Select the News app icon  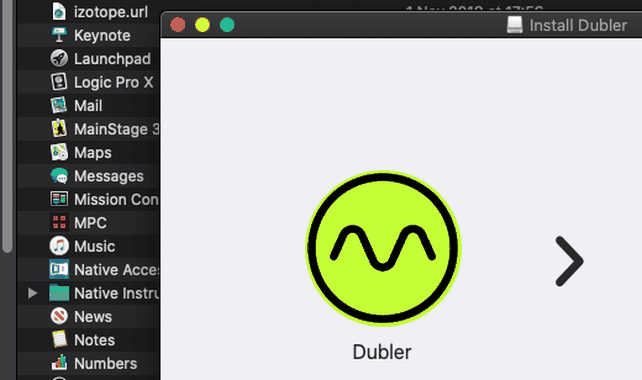(59, 316)
